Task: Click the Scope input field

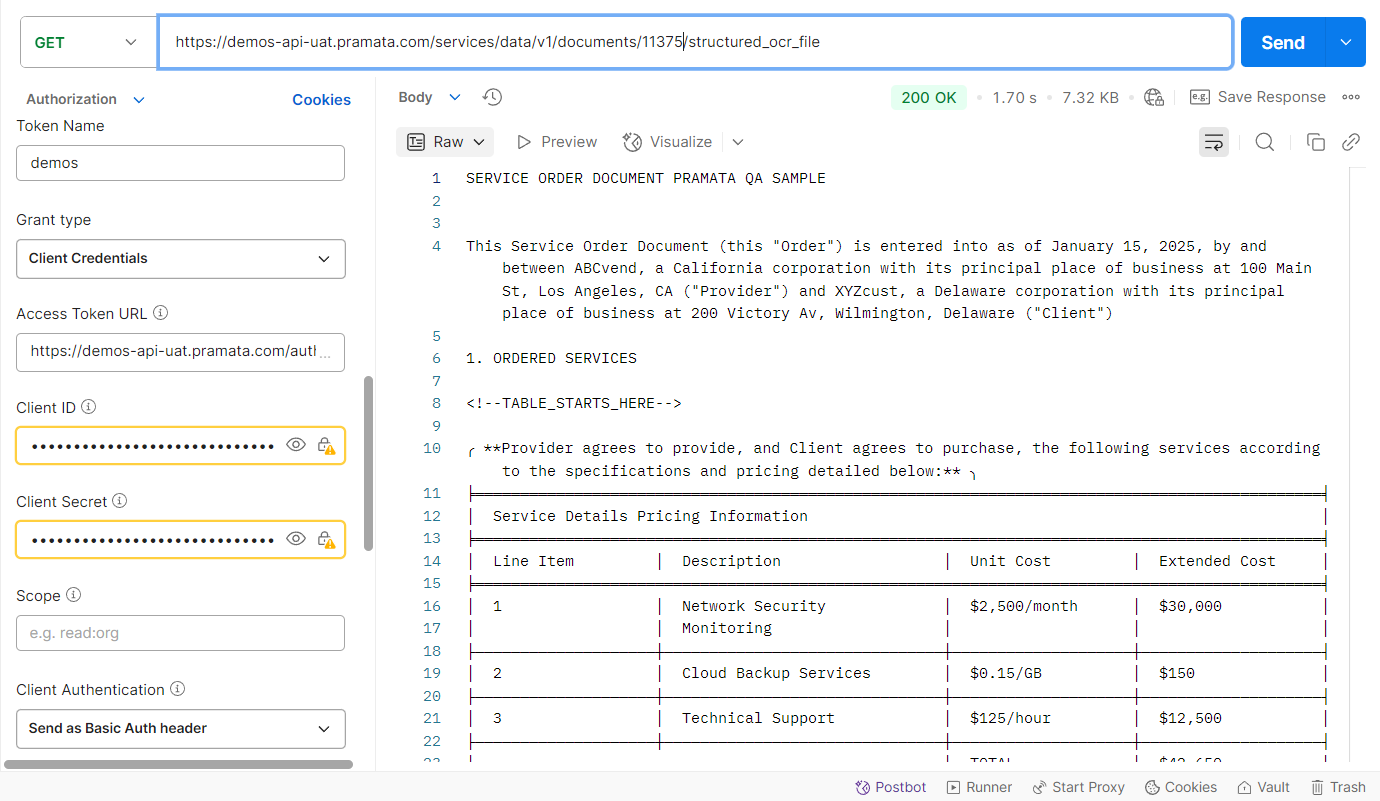Action: pyautogui.click(x=181, y=633)
